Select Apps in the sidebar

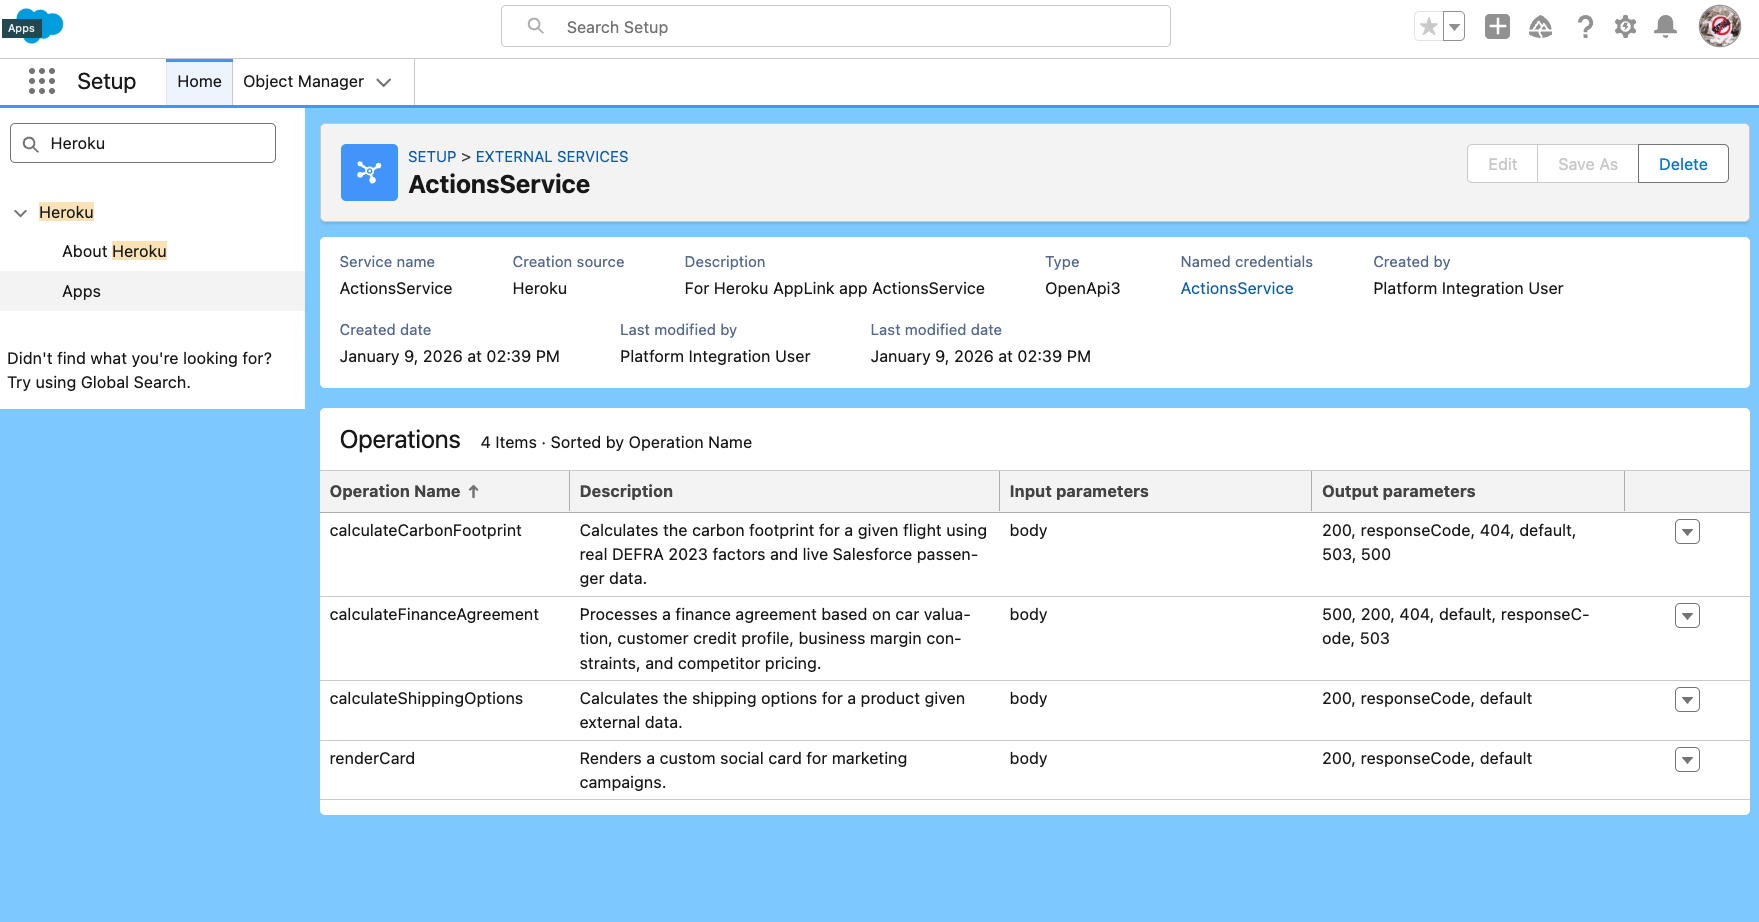[152, 291]
